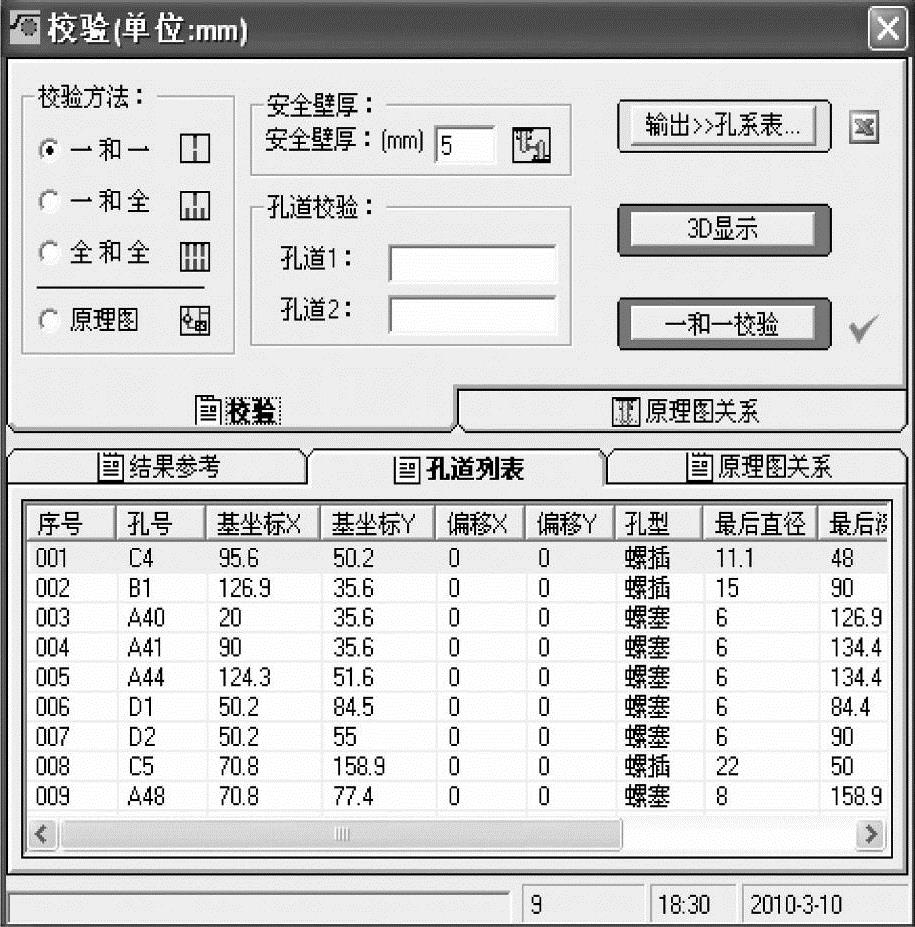
Task: Click the 一和一 method diagram icon
Action: tap(194, 148)
